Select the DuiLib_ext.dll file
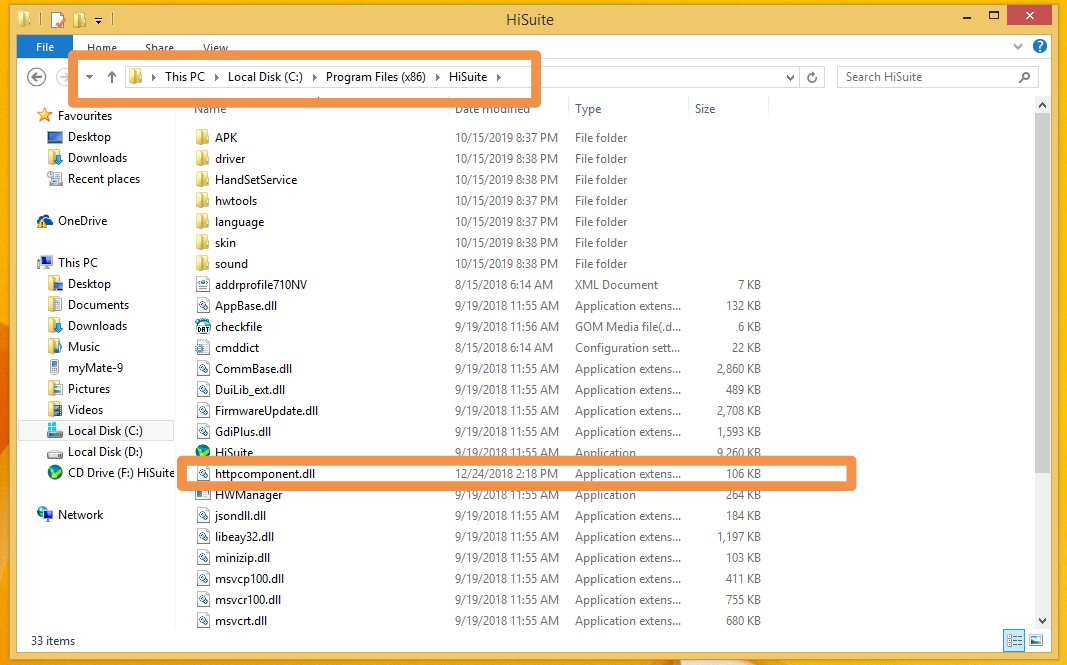The height and width of the screenshot is (665, 1067). pos(250,390)
